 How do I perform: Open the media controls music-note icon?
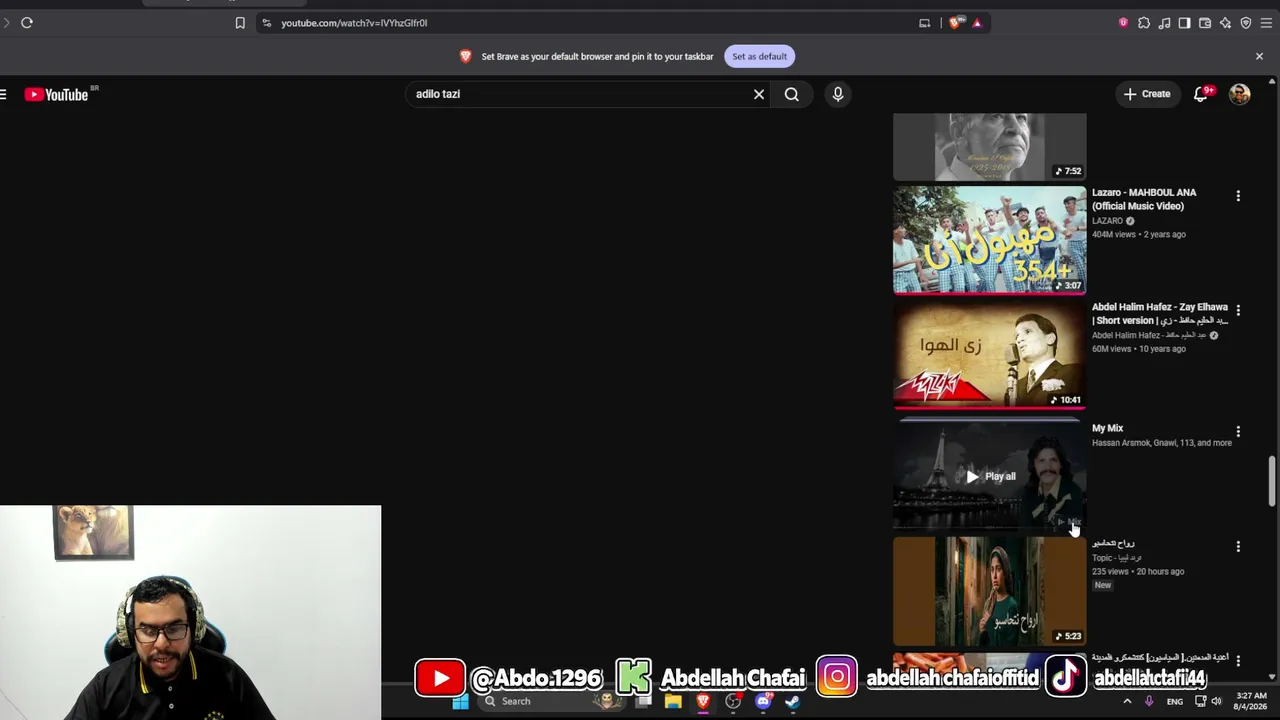click(1164, 23)
